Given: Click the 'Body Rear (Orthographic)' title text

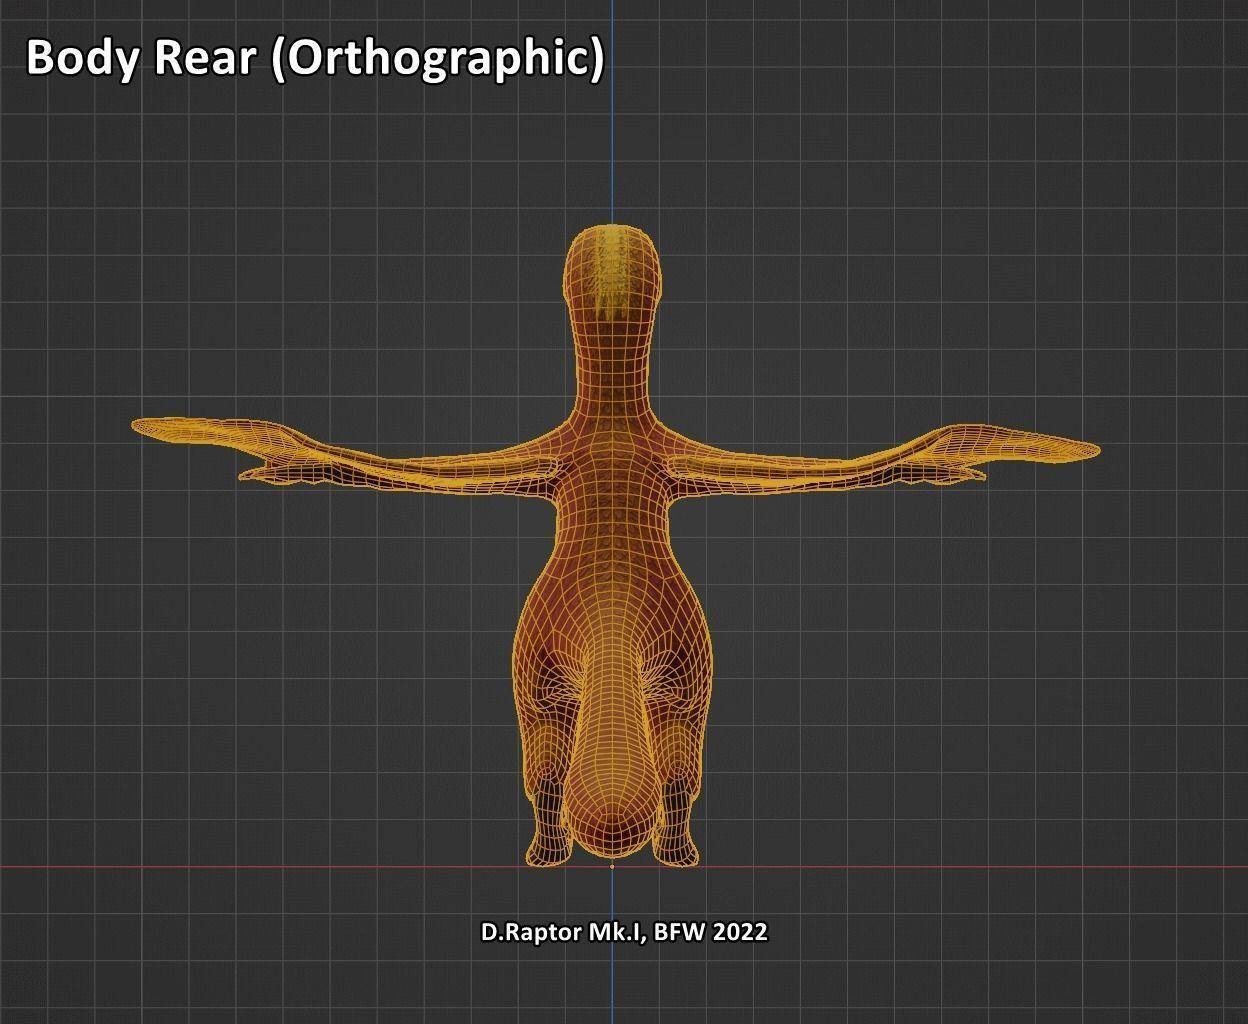Looking at the screenshot, I should pos(315,59).
